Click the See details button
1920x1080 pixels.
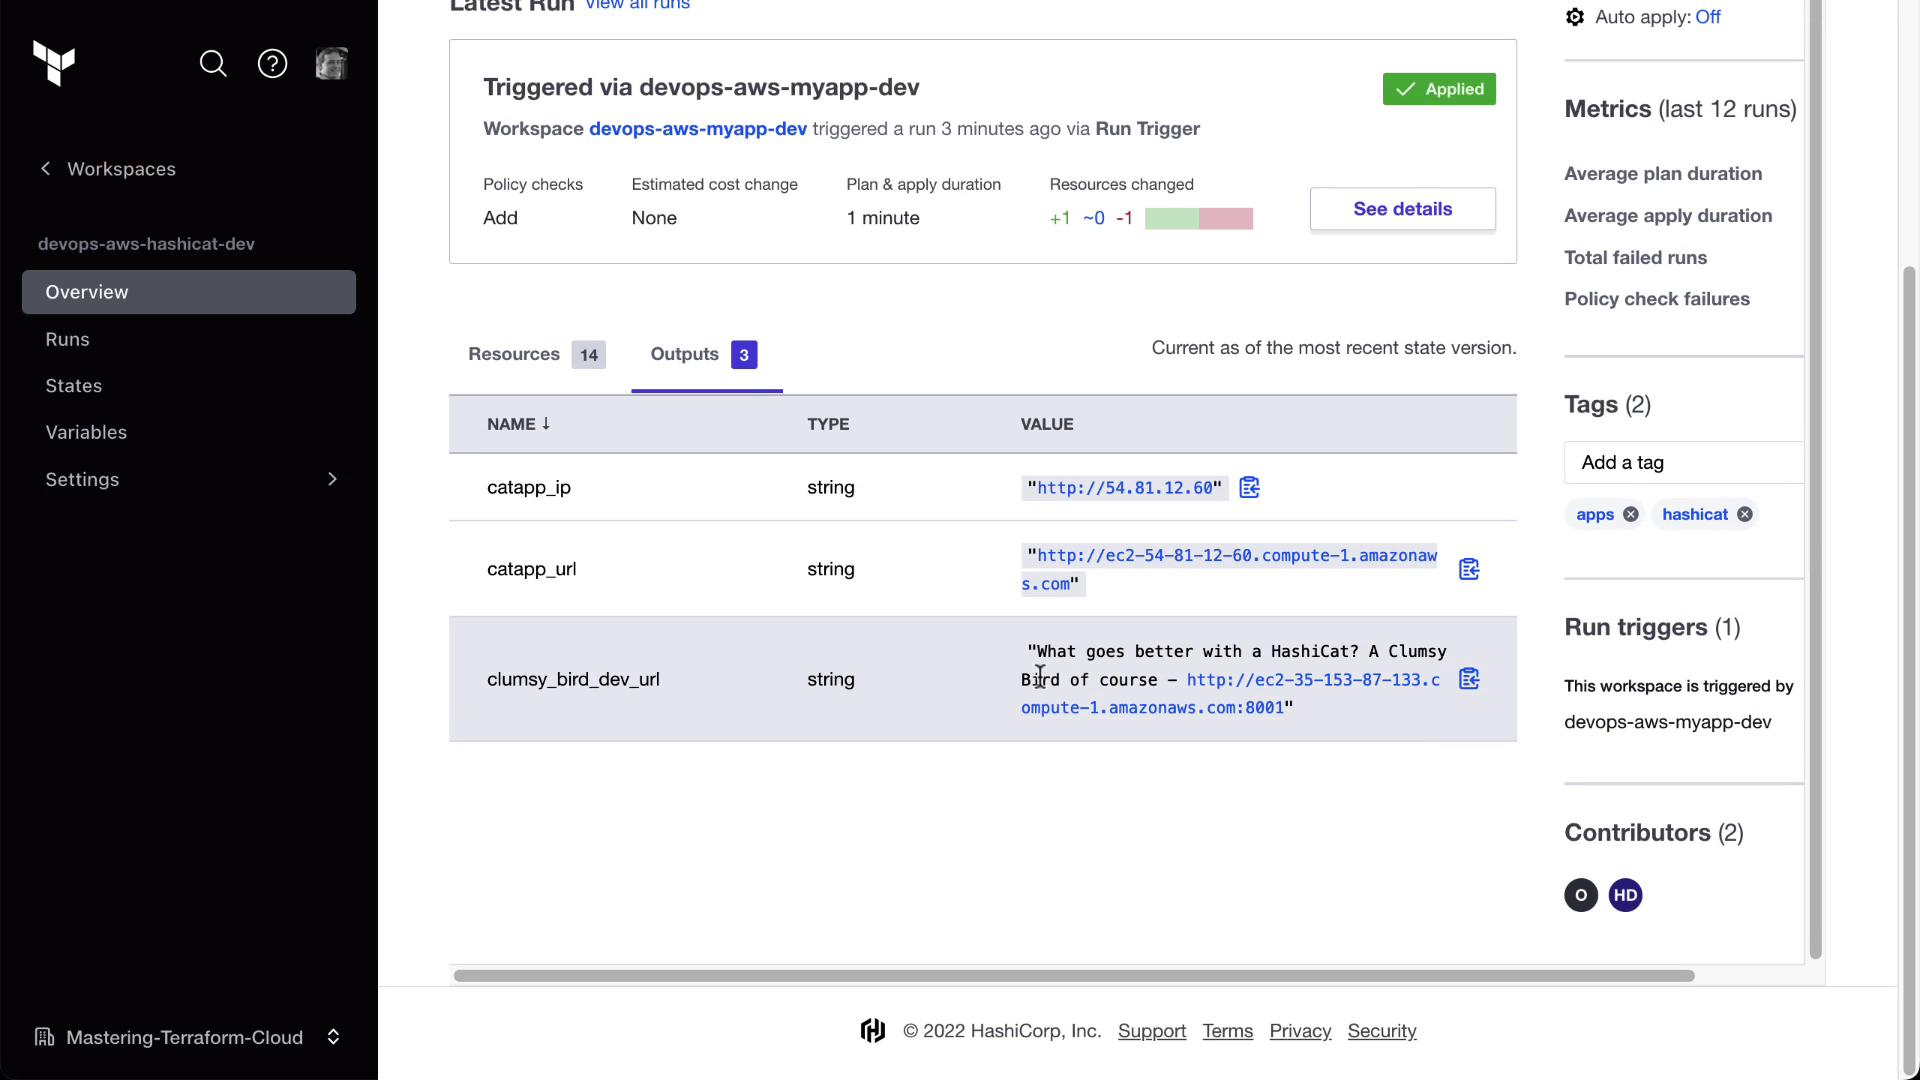coord(1402,209)
